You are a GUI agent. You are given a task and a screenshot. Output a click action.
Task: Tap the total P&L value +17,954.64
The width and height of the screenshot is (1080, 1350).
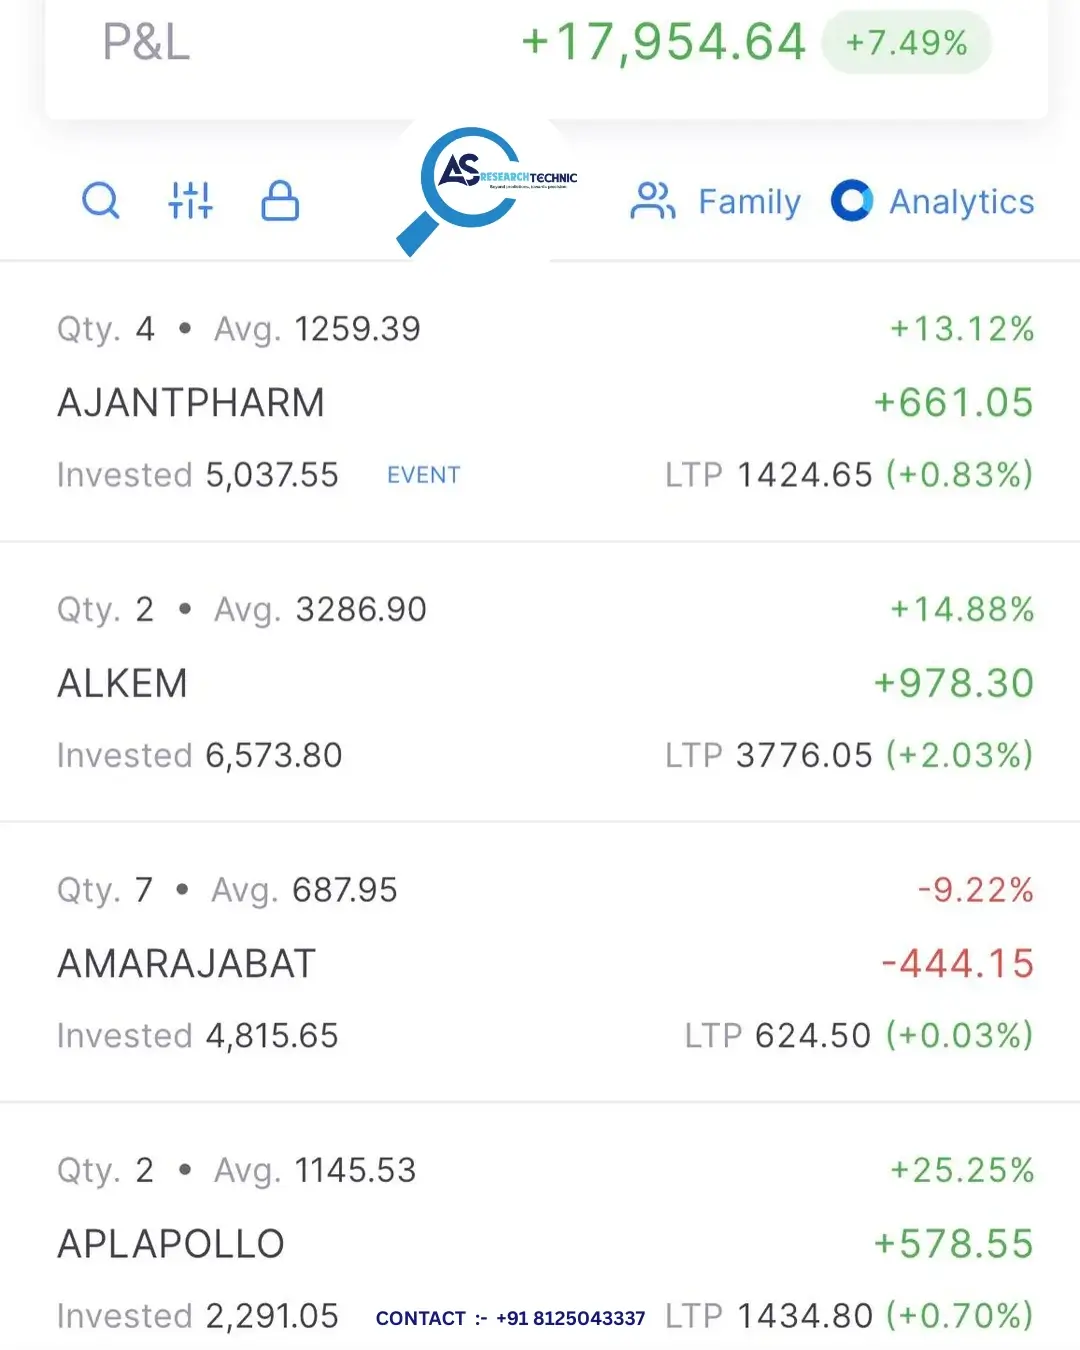click(x=663, y=43)
